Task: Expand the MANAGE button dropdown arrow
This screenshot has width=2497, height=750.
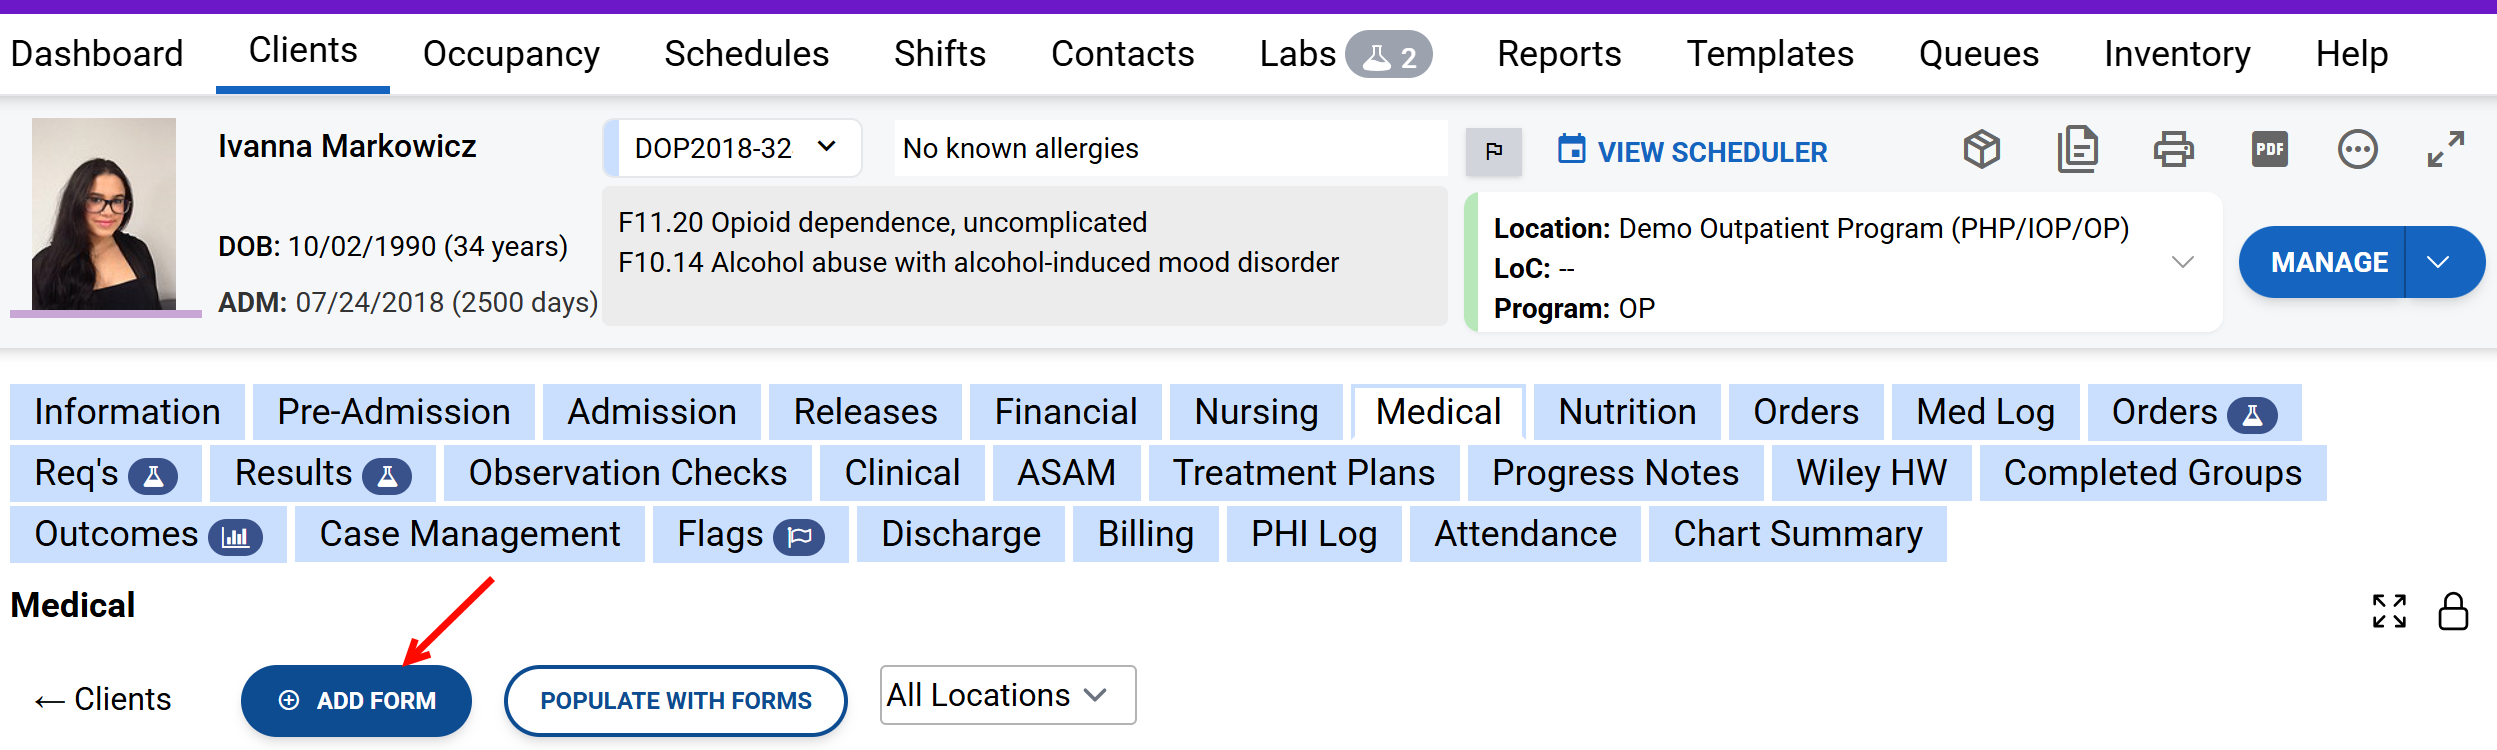Action: [x=2439, y=262]
